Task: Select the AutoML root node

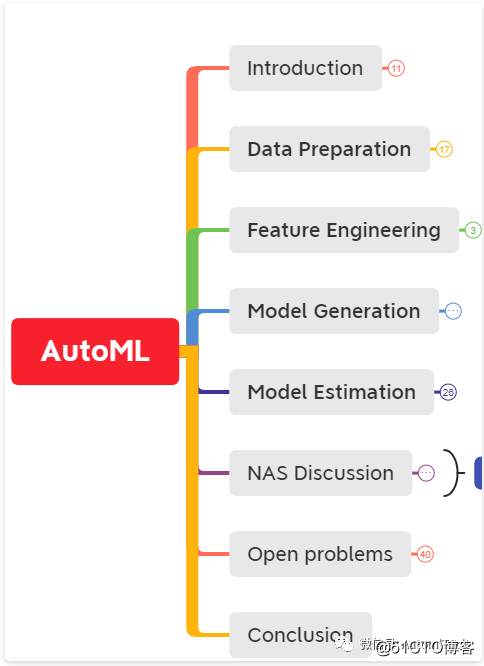Action: [95, 352]
